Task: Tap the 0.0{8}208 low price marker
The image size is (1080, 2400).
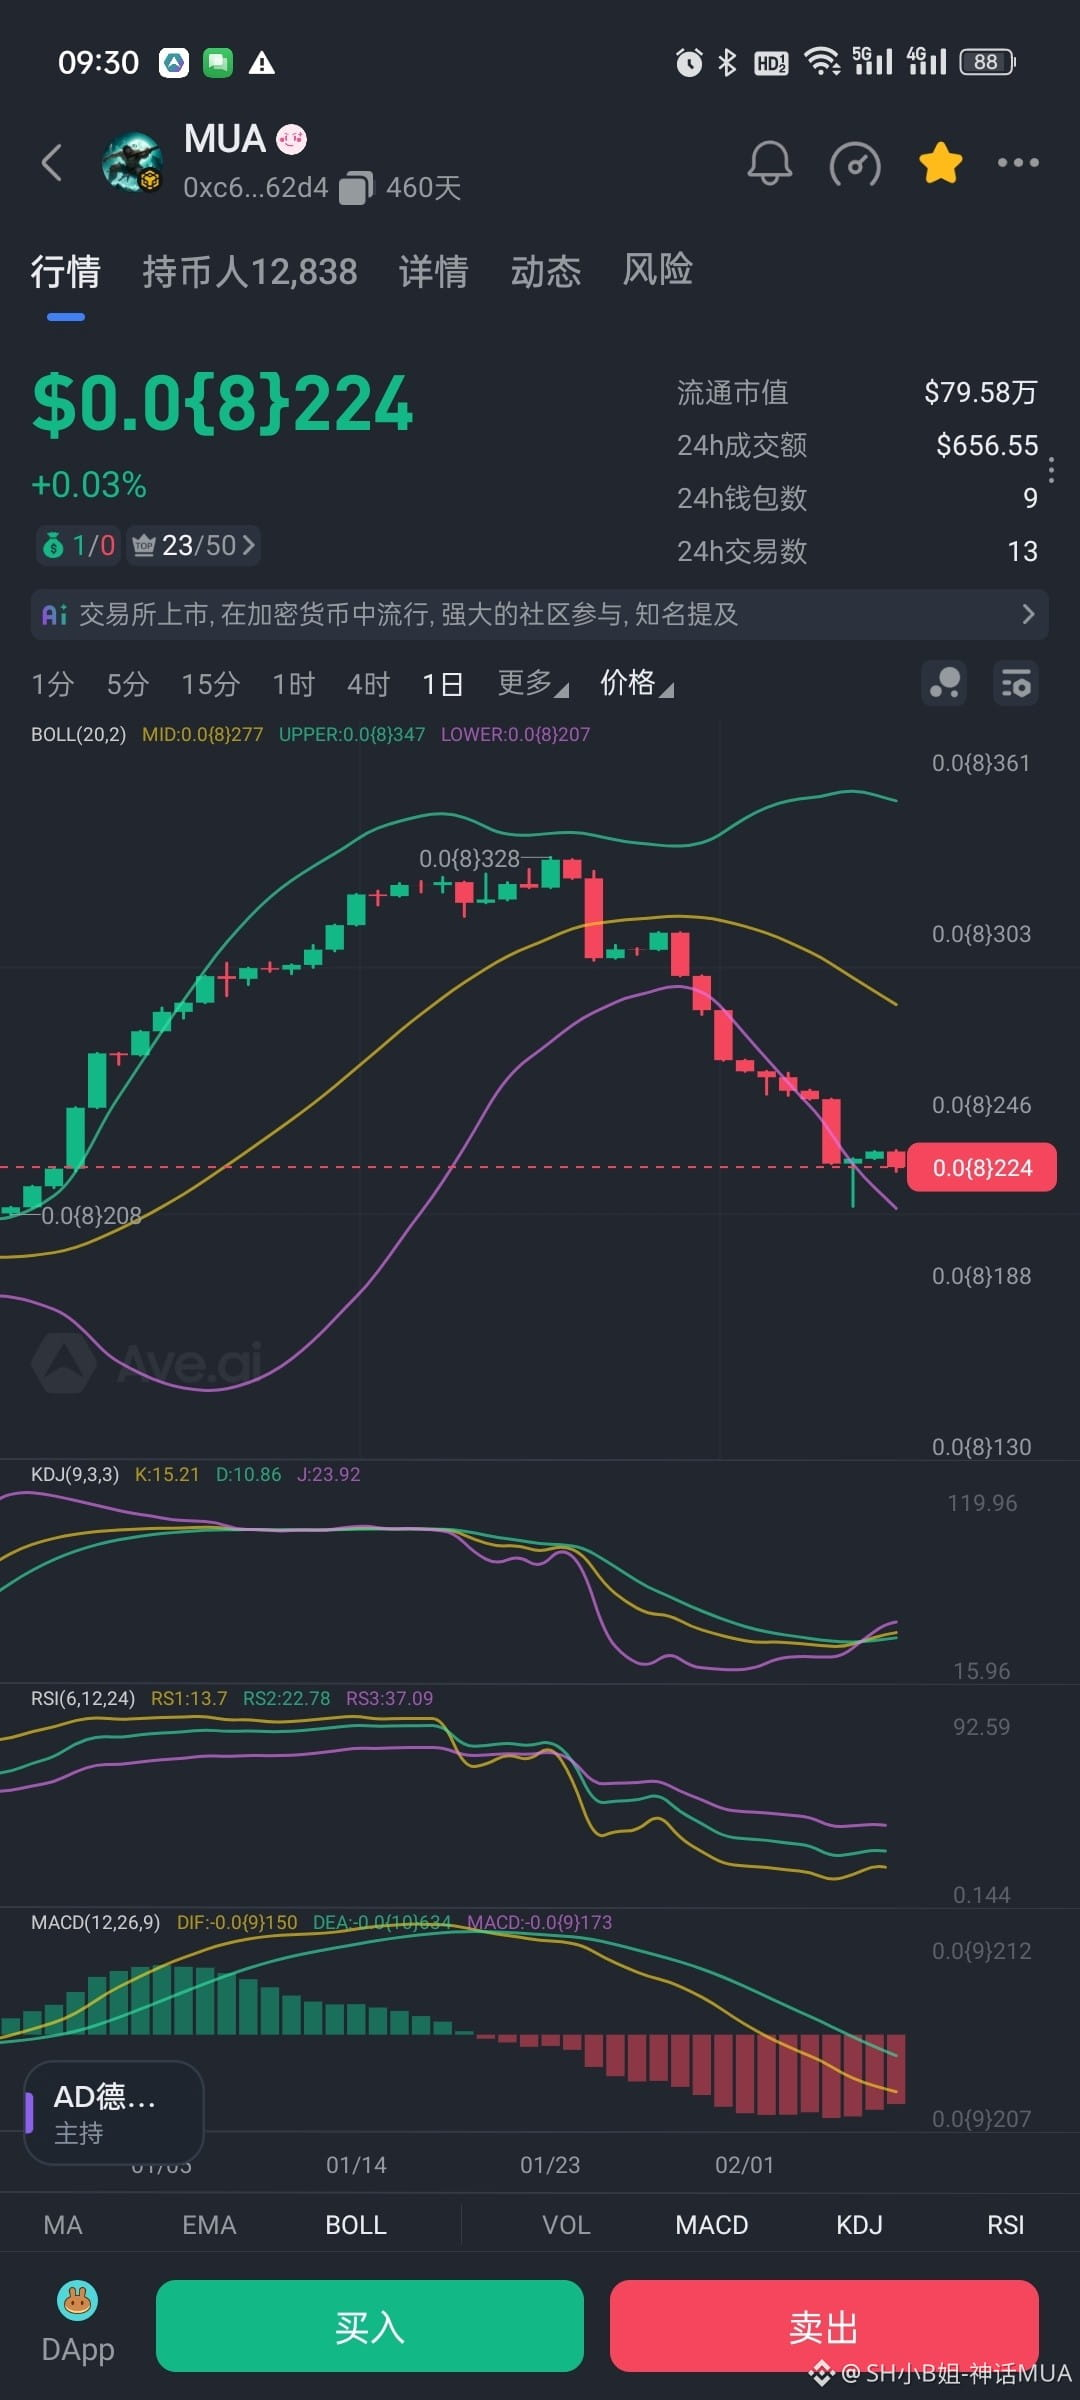Action: [x=91, y=1215]
